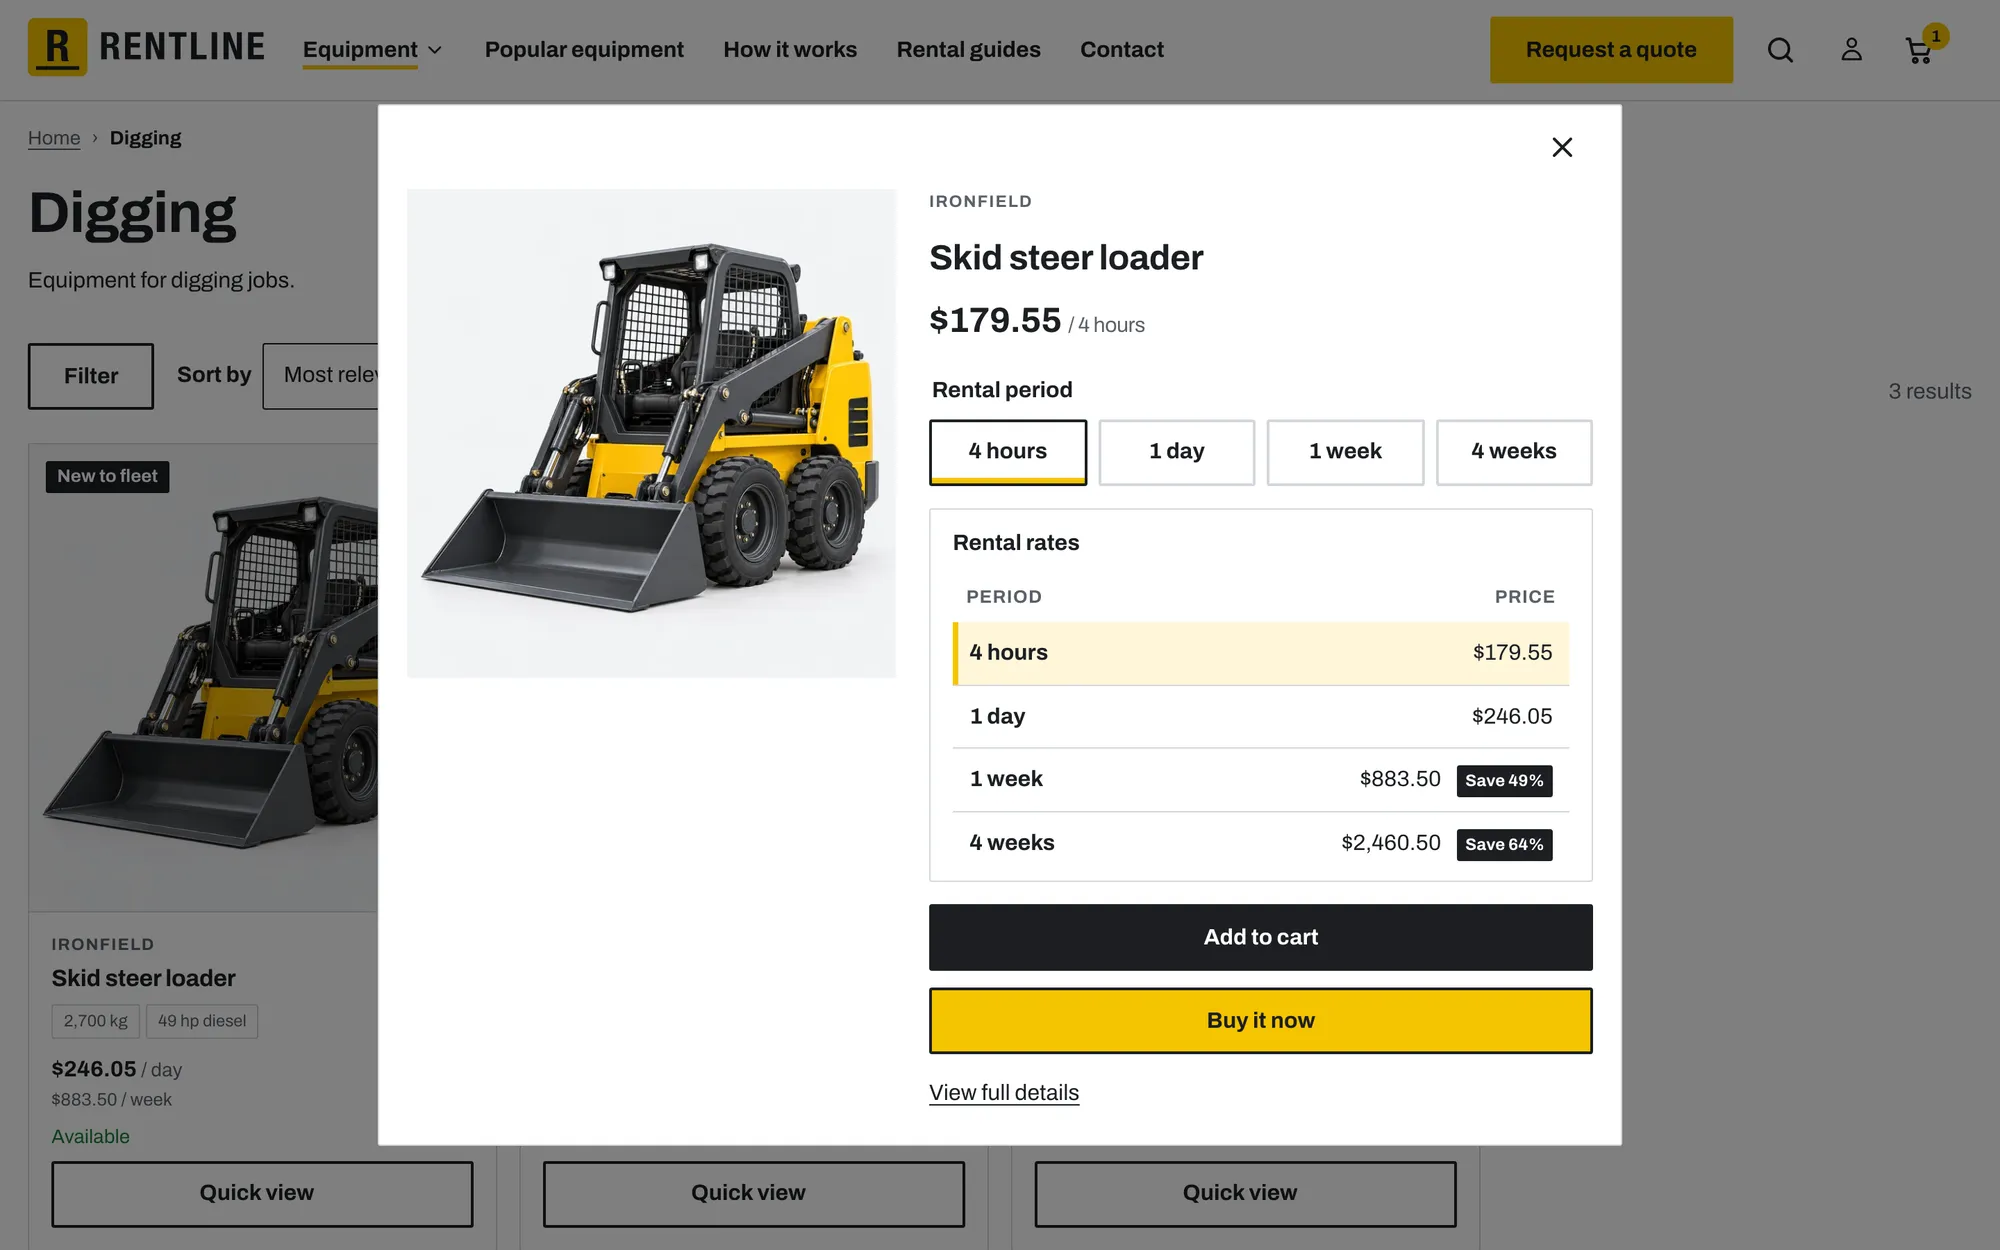Click the Buy it now button
This screenshot has width=2000, height=1250.
point(1260,1020)
